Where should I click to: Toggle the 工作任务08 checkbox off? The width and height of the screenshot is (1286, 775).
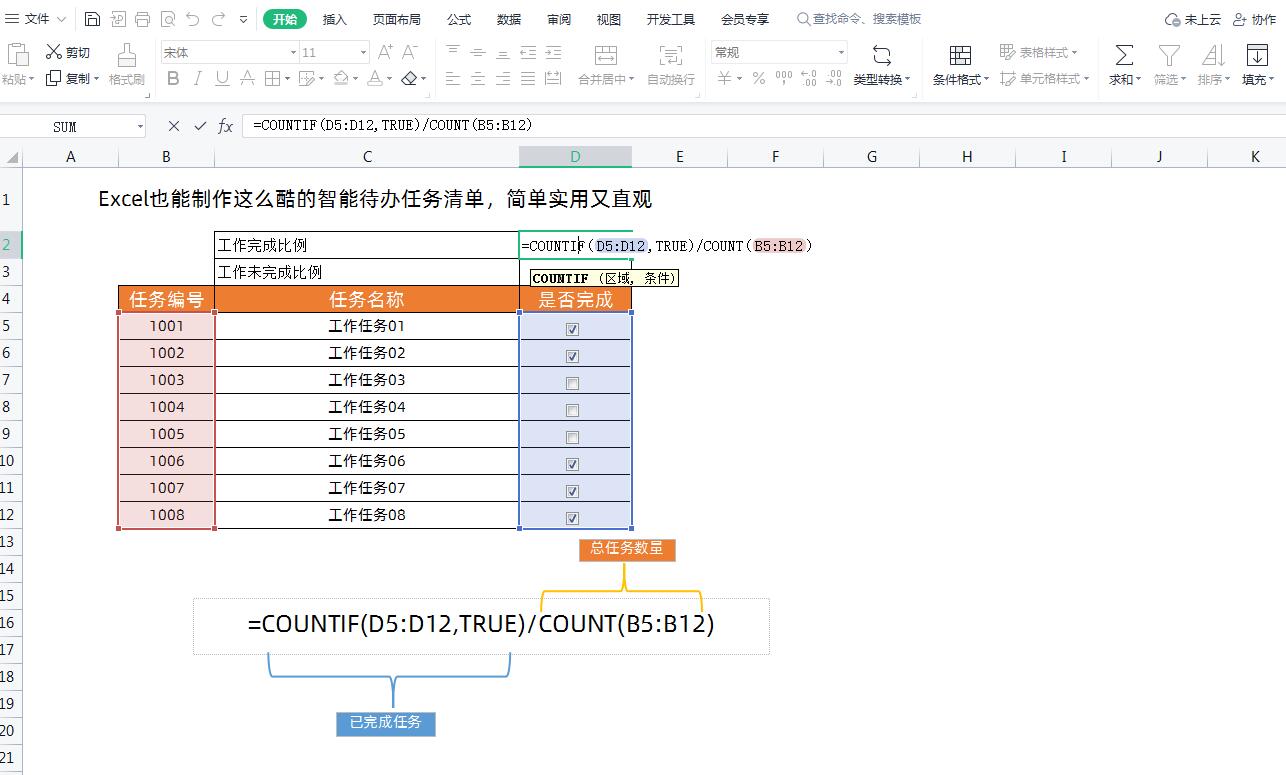572,517
